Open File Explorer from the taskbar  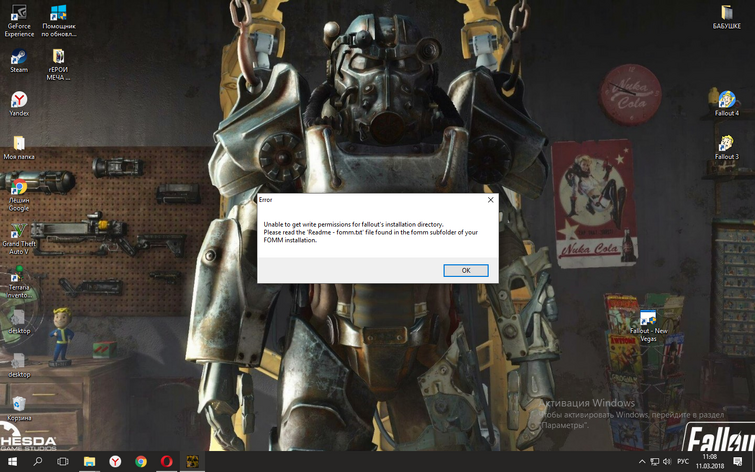(x=89, y=461)
